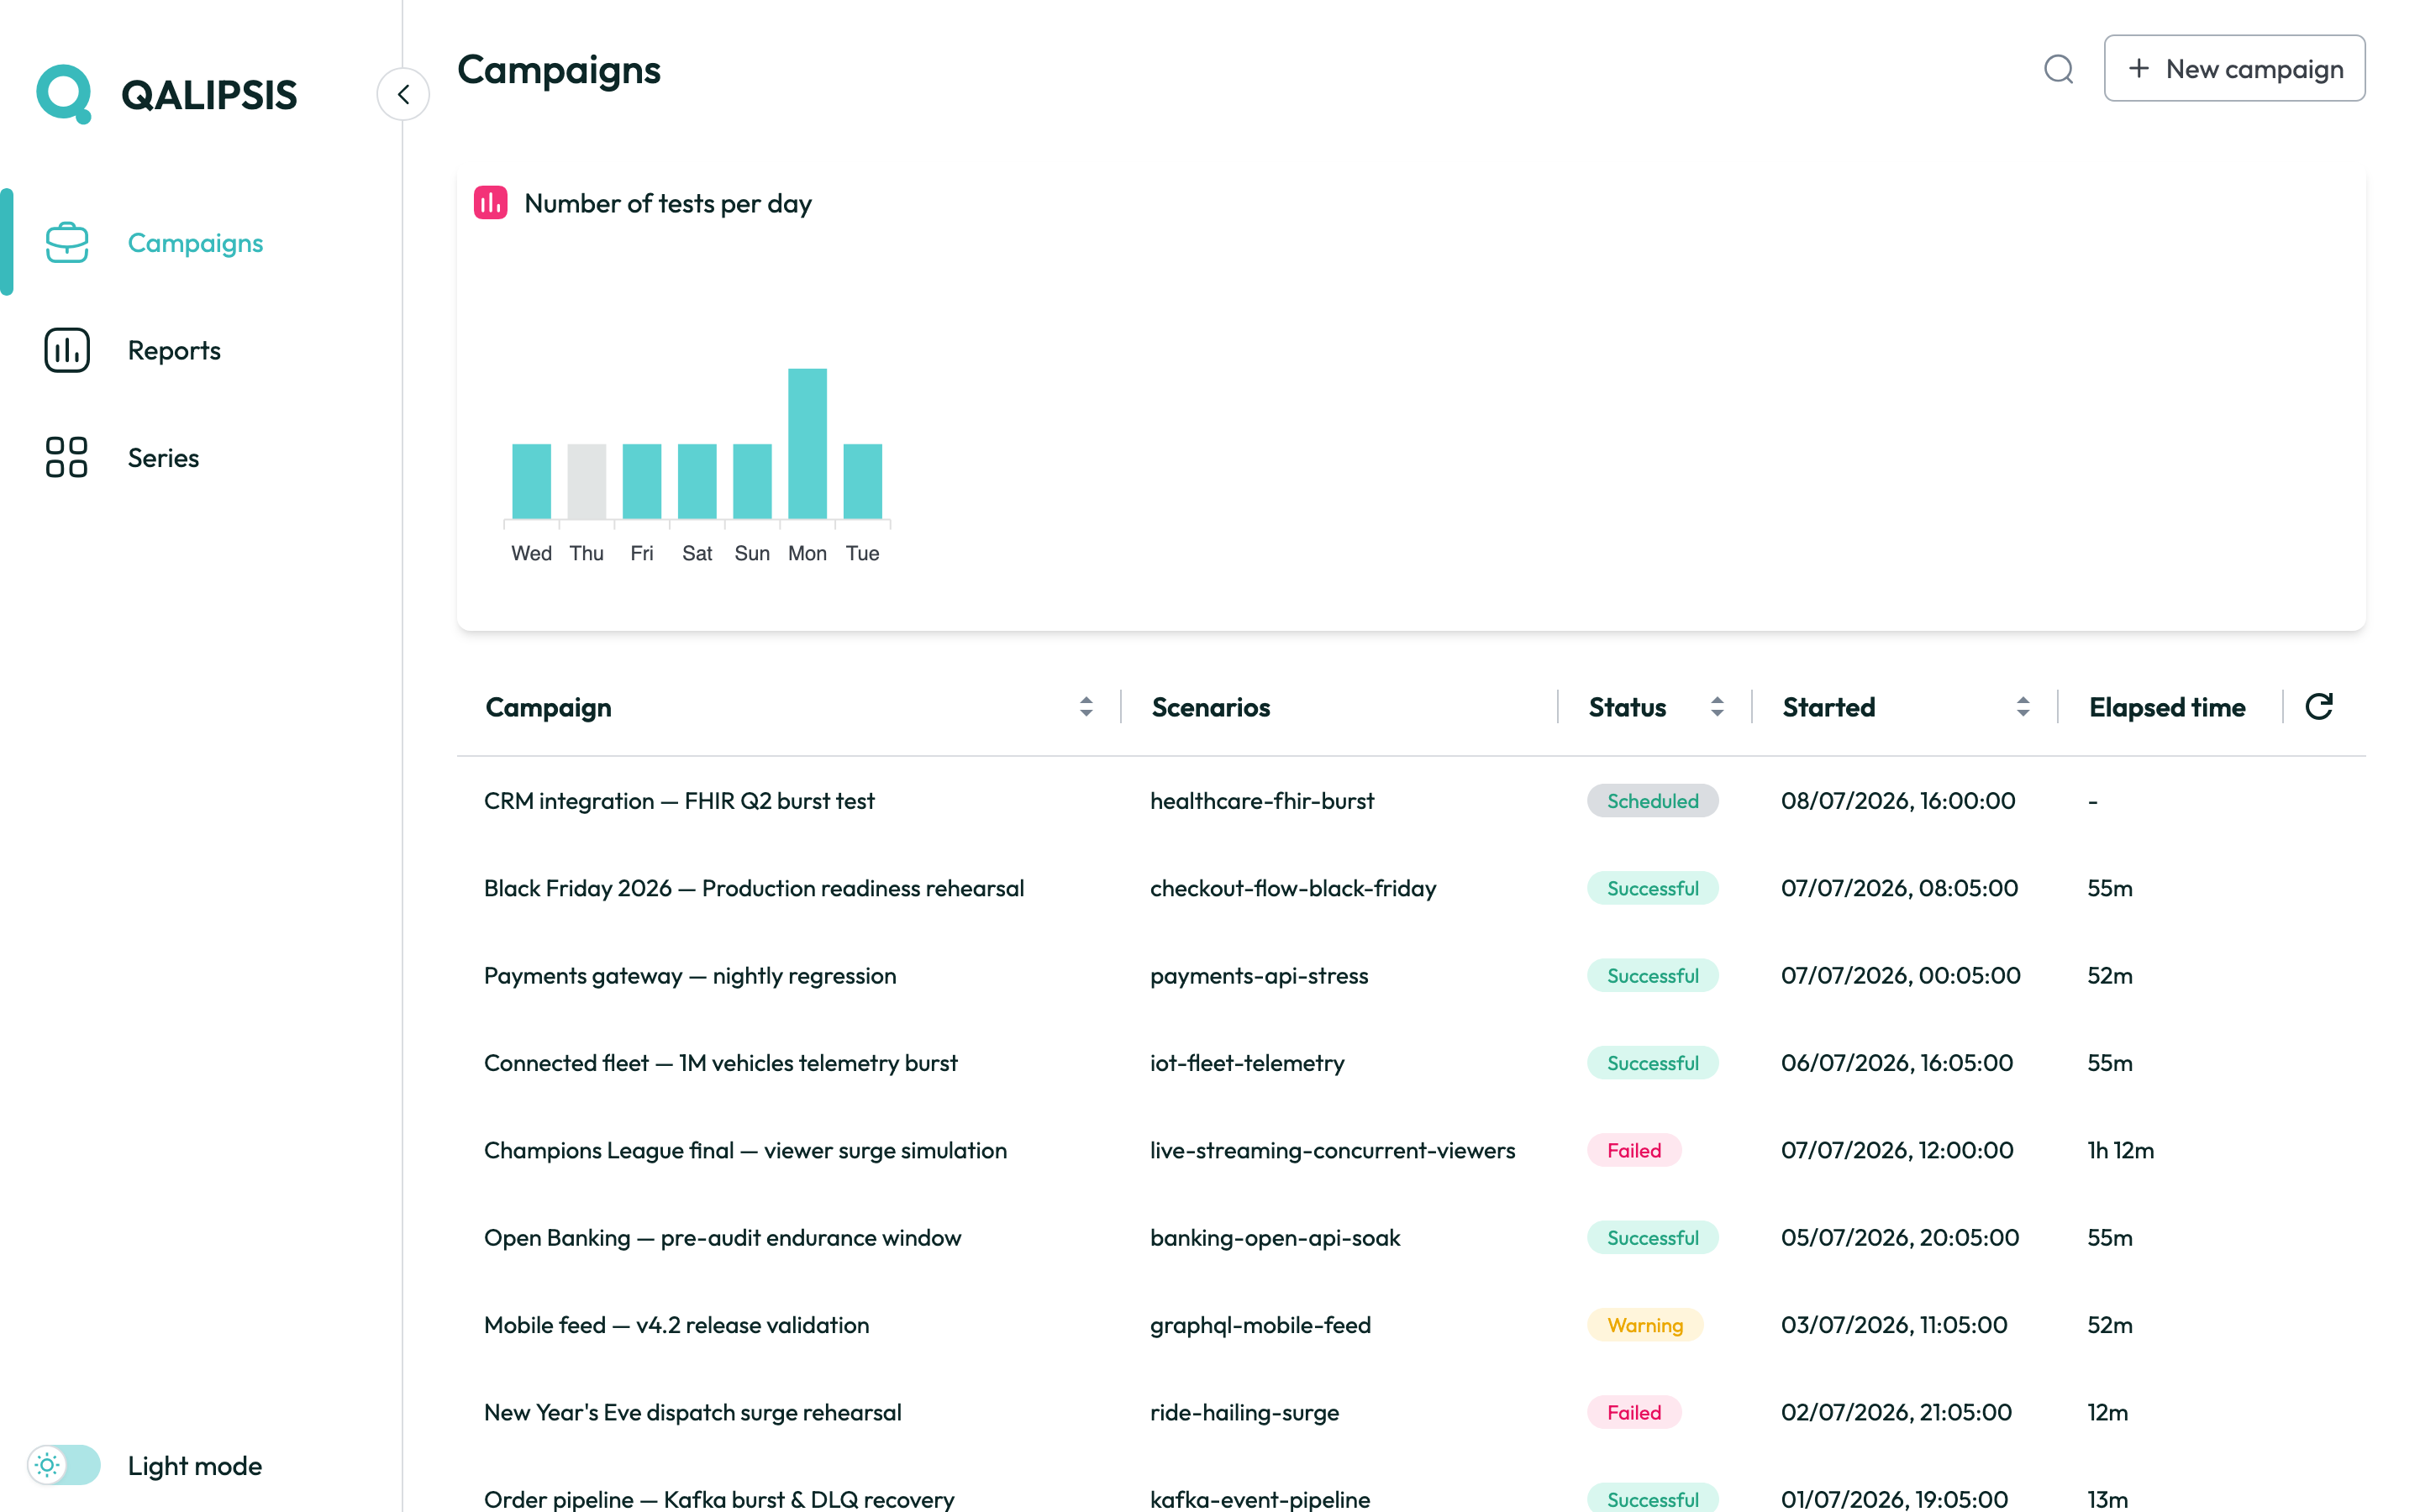Image resolution: width=2420 pixels, height=1512 pixels.
Task: Click scenario healthcare-fhir-burst
Action: click(1262, 801)
